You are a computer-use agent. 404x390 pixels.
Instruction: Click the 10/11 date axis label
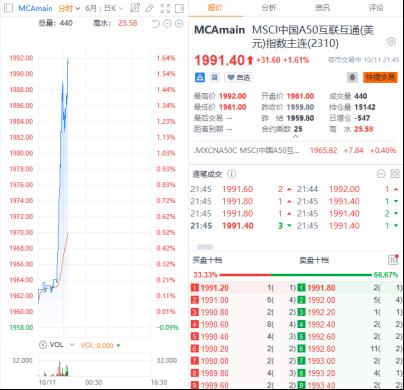tap(47, 382)
